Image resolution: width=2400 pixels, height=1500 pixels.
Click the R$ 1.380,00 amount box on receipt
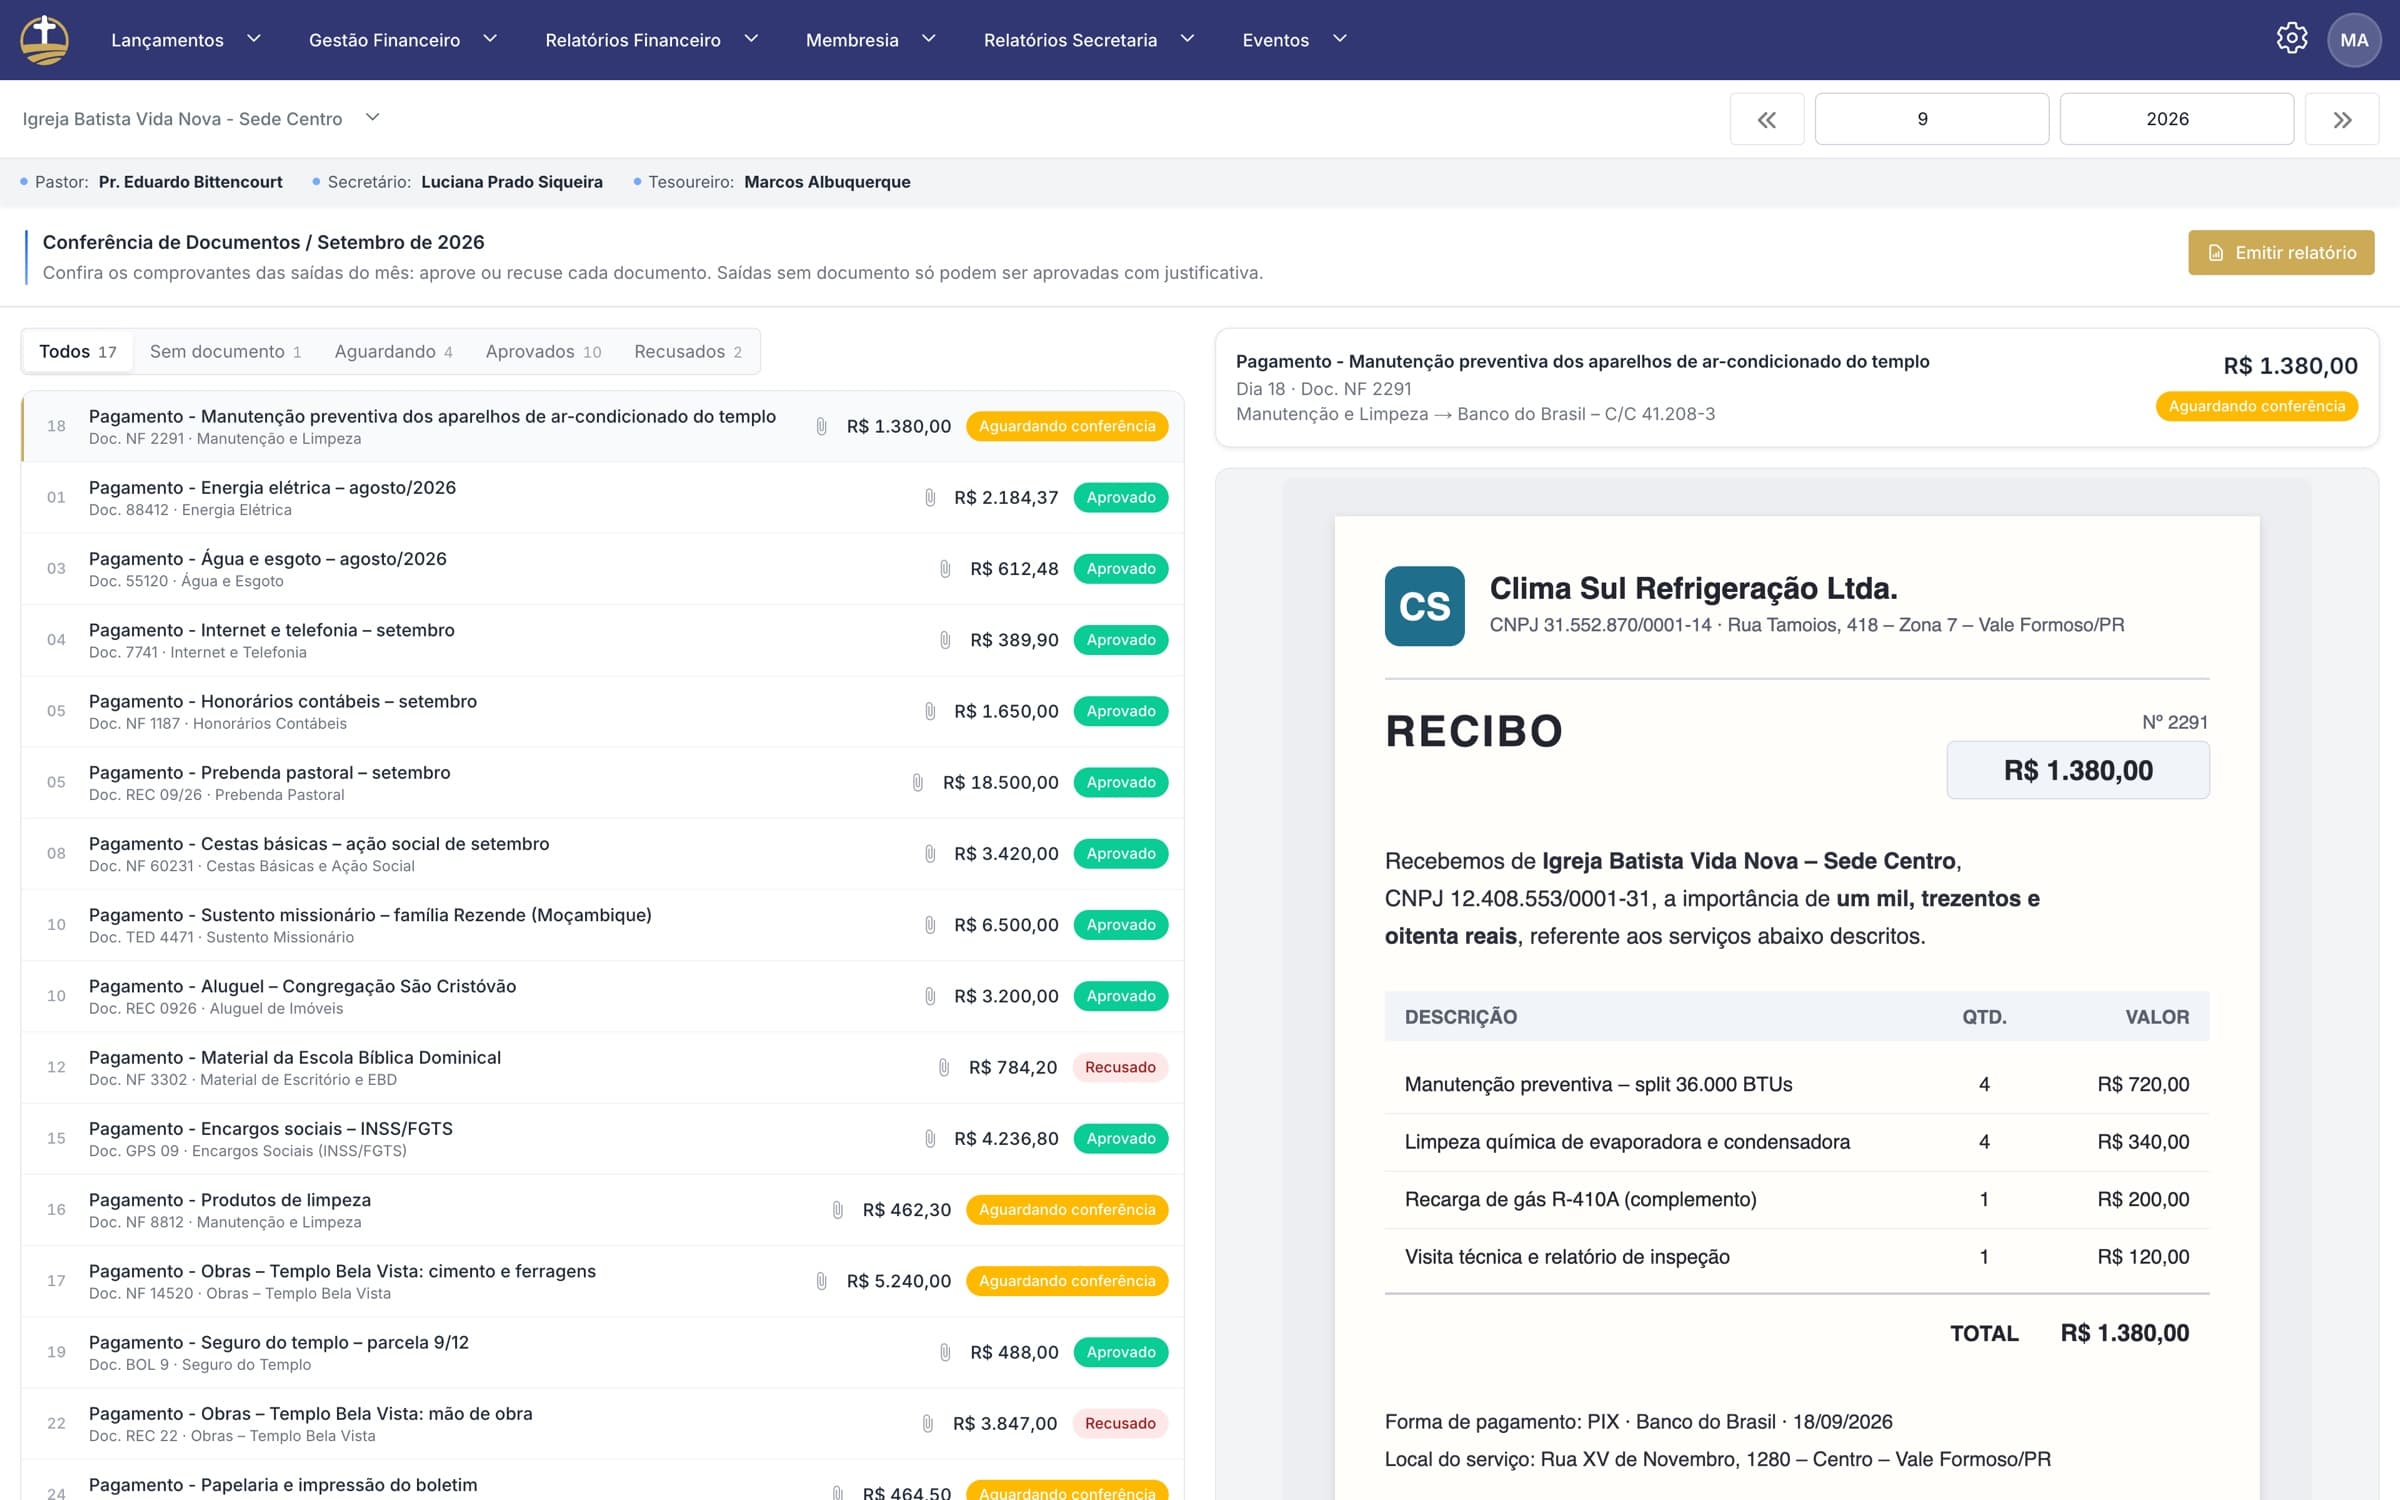(x=2078, y=770)
